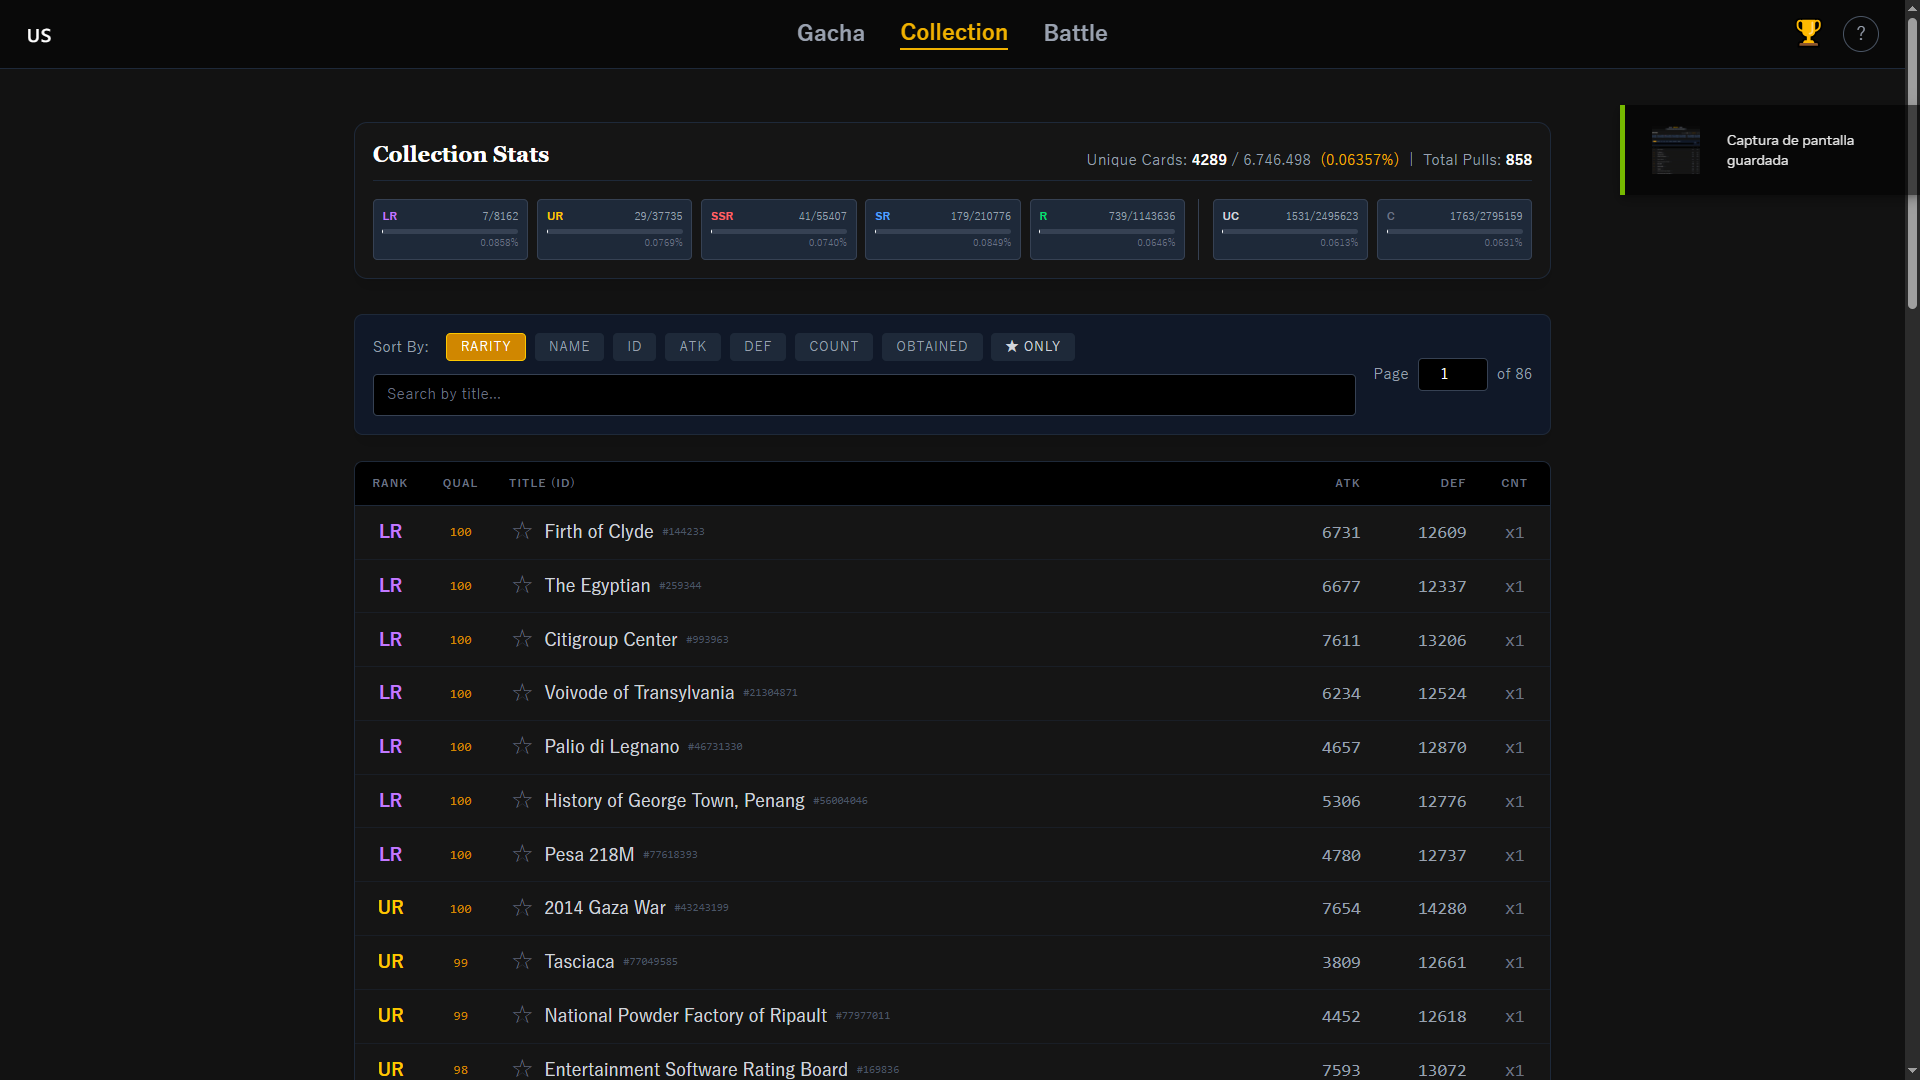Click the SSR rarity progress card
This screenshot has width=1920, height=1080.
point(778,229)
